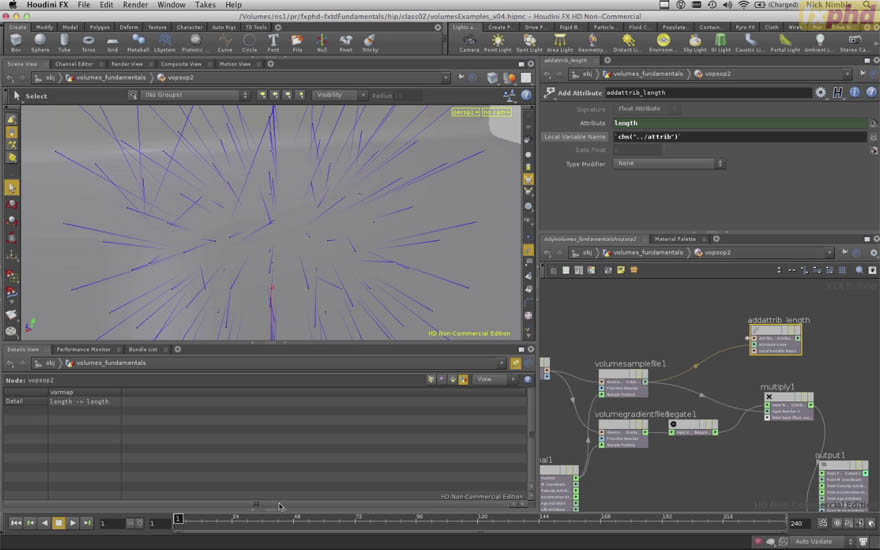Image resolution: width=880 pixels, height=550 pixels.
Task: Expand the Scene View path bar dropdown arrow
Action: 446,77
